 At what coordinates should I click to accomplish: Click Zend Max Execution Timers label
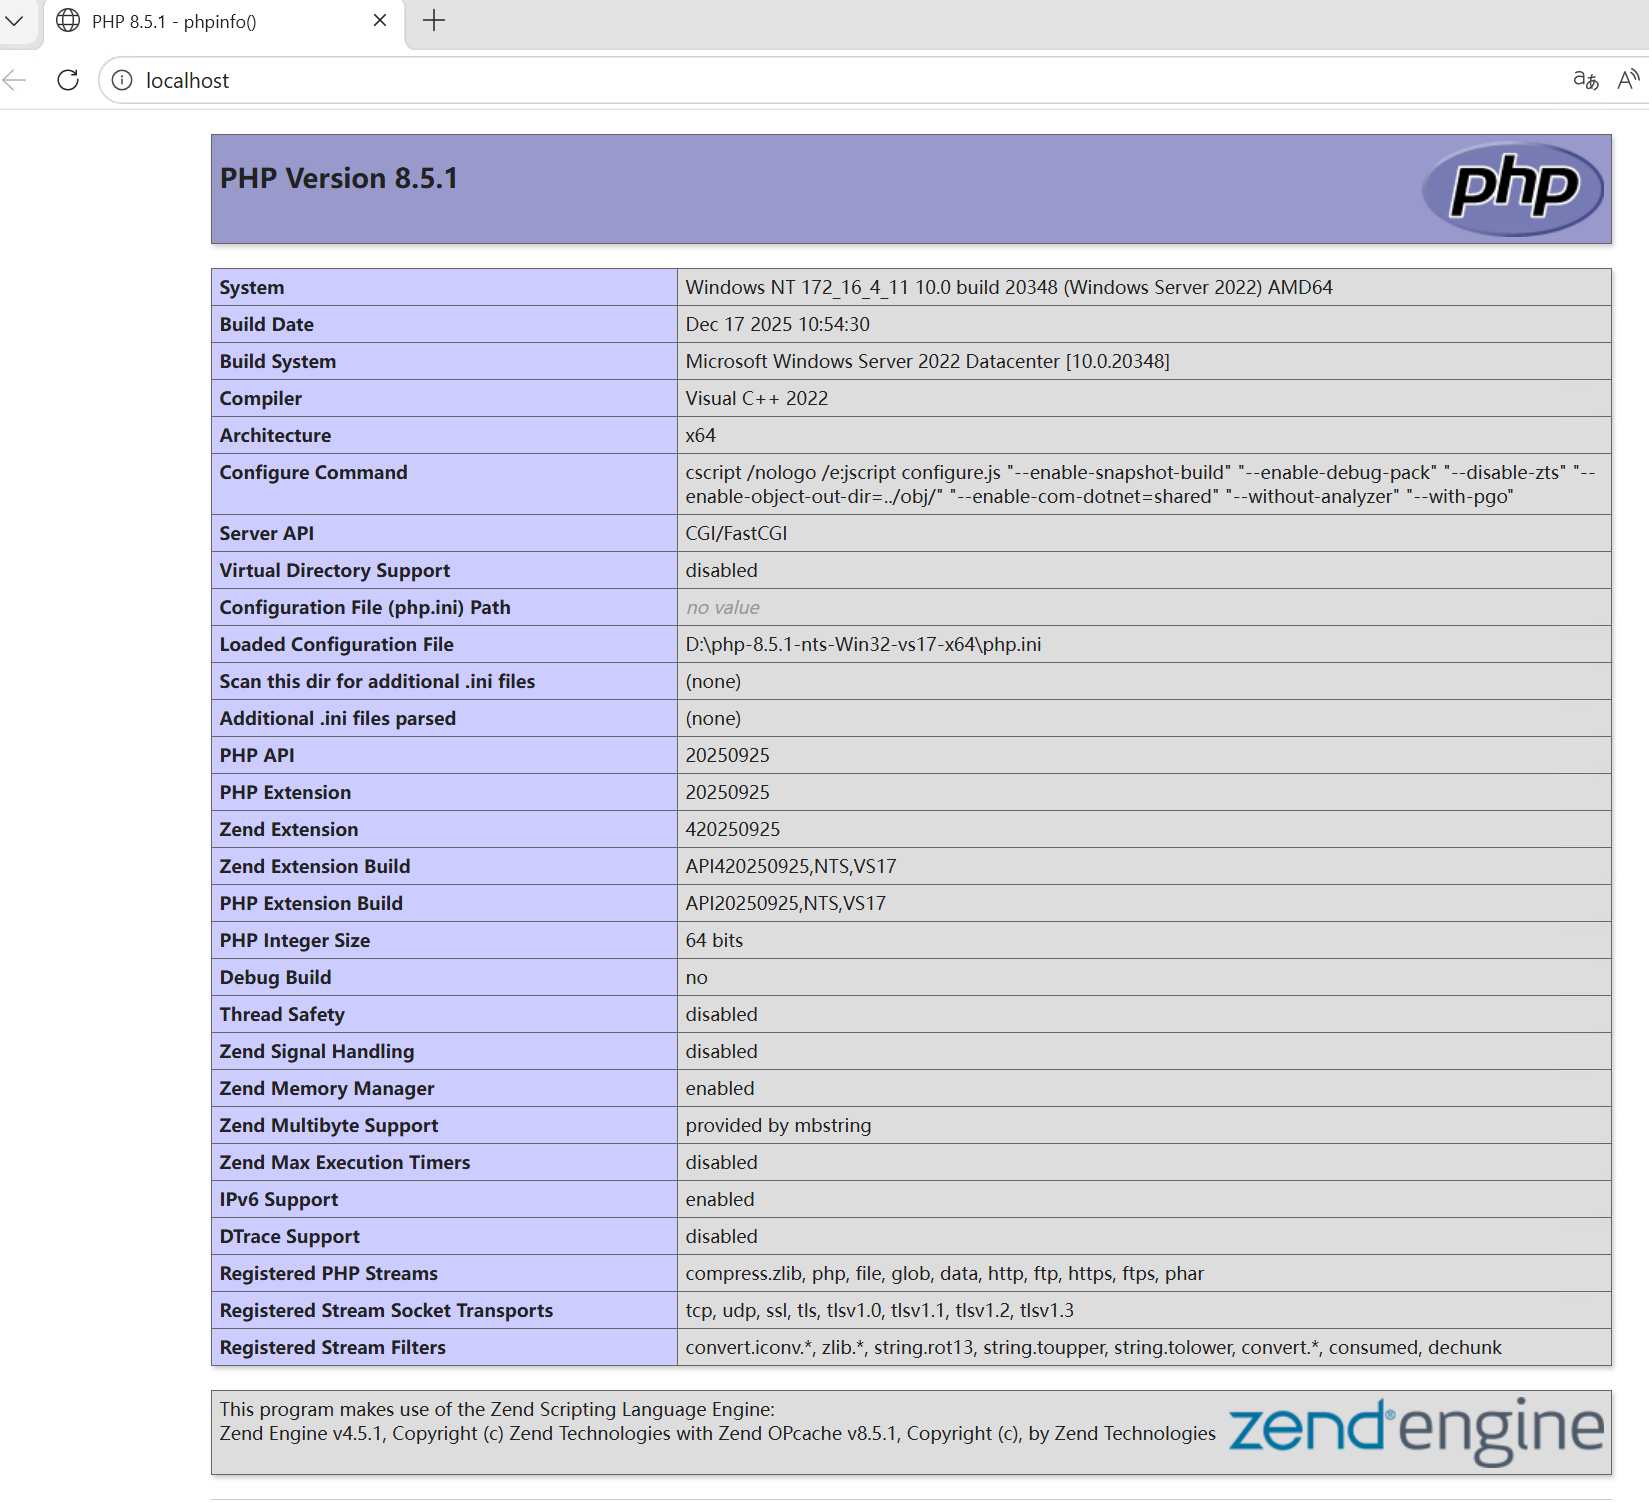[345, 1163]
